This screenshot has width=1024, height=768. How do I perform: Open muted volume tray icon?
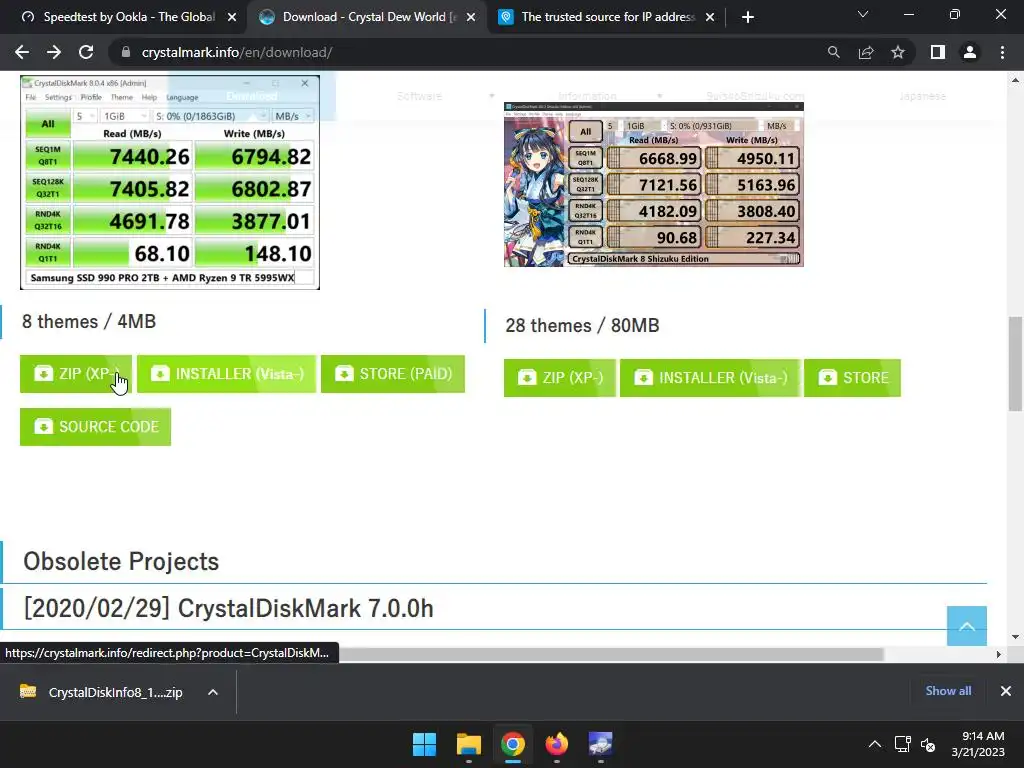click(x=928, y=744)
